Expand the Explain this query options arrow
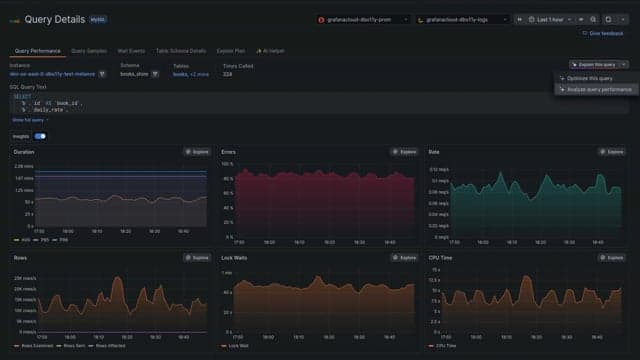This screenshot has width=640, height=360. (x=624, y=65)
